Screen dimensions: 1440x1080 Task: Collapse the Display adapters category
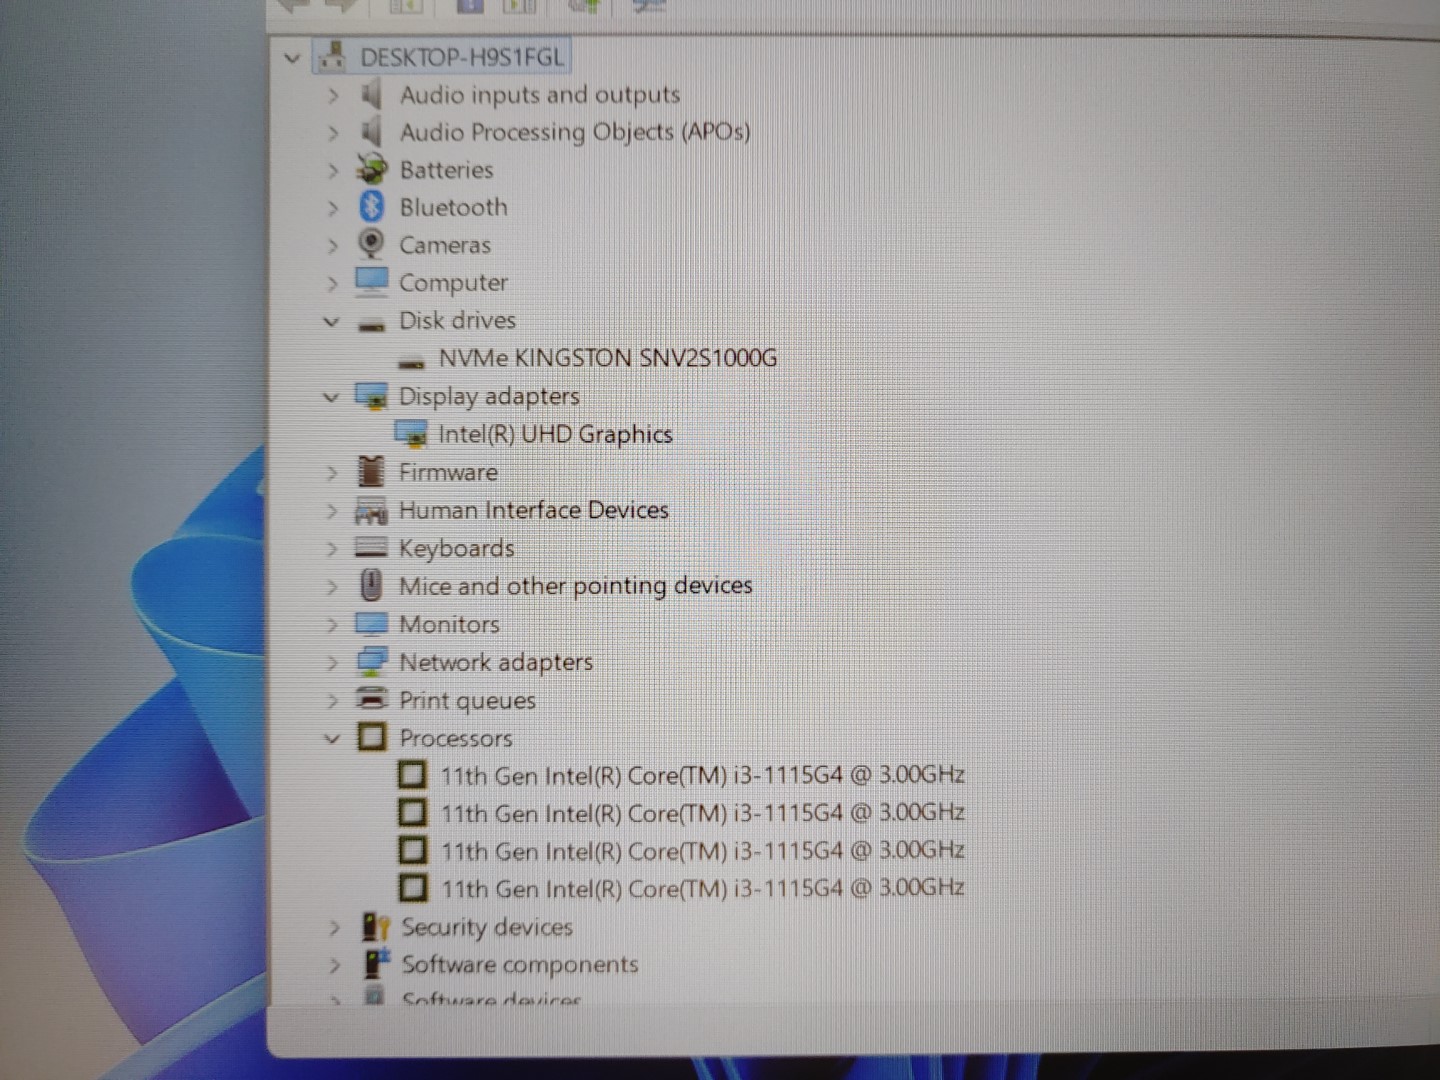click(x=331, y=397)
